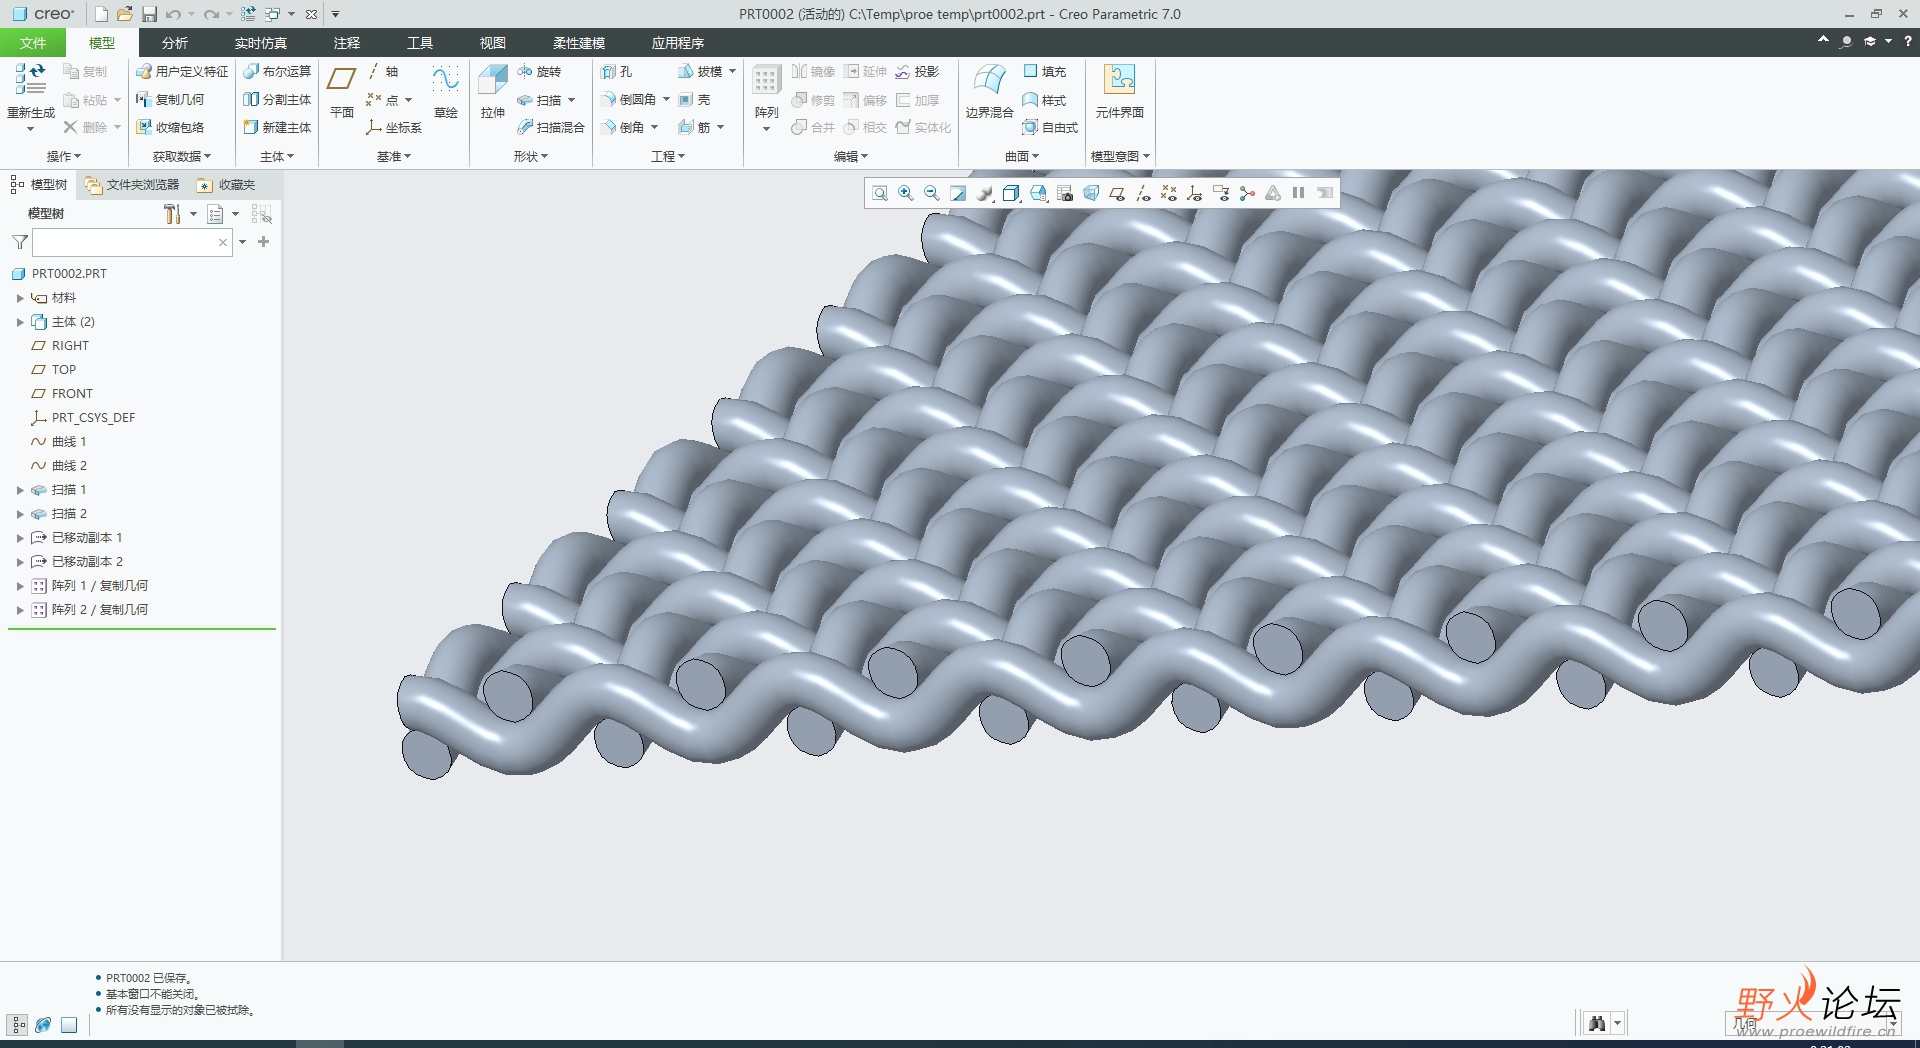The height and width of the screenshot is (1048, 1920).
Task: Click New Body (新建主体)
Action: pyautogui.click(x=277, y=128)
